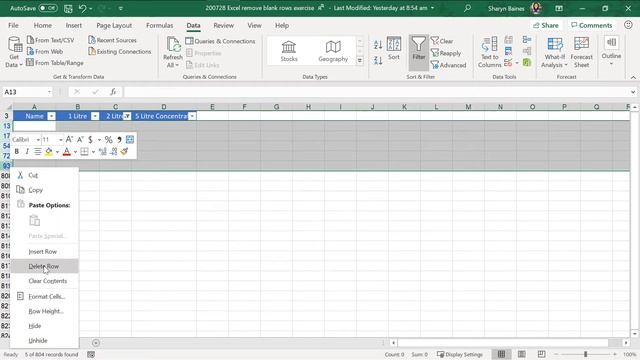Screen dimensions: 640x360
Task: Click the Save icon in title bar
Action: [68, 8]
